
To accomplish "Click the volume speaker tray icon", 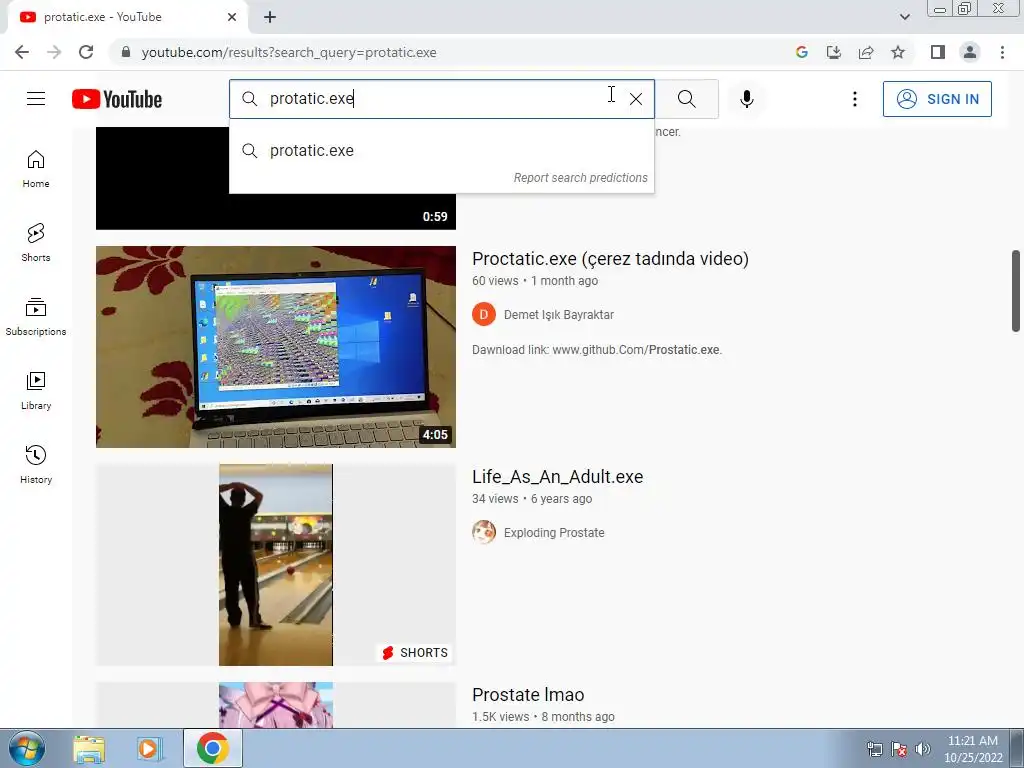I will click(x=923, y=749).
